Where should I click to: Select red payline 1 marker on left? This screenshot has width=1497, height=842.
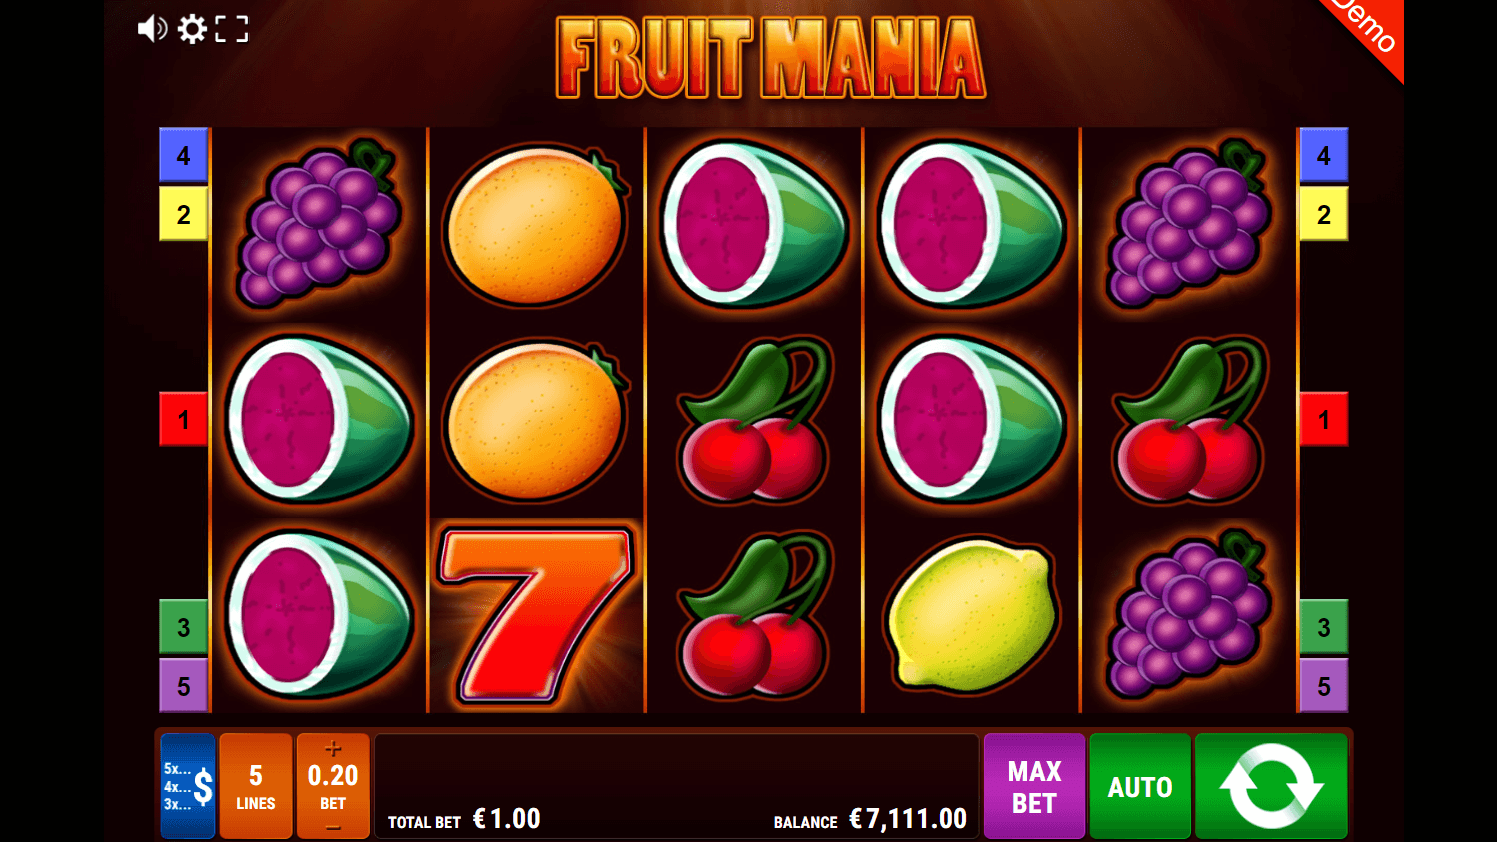point(183,419)
